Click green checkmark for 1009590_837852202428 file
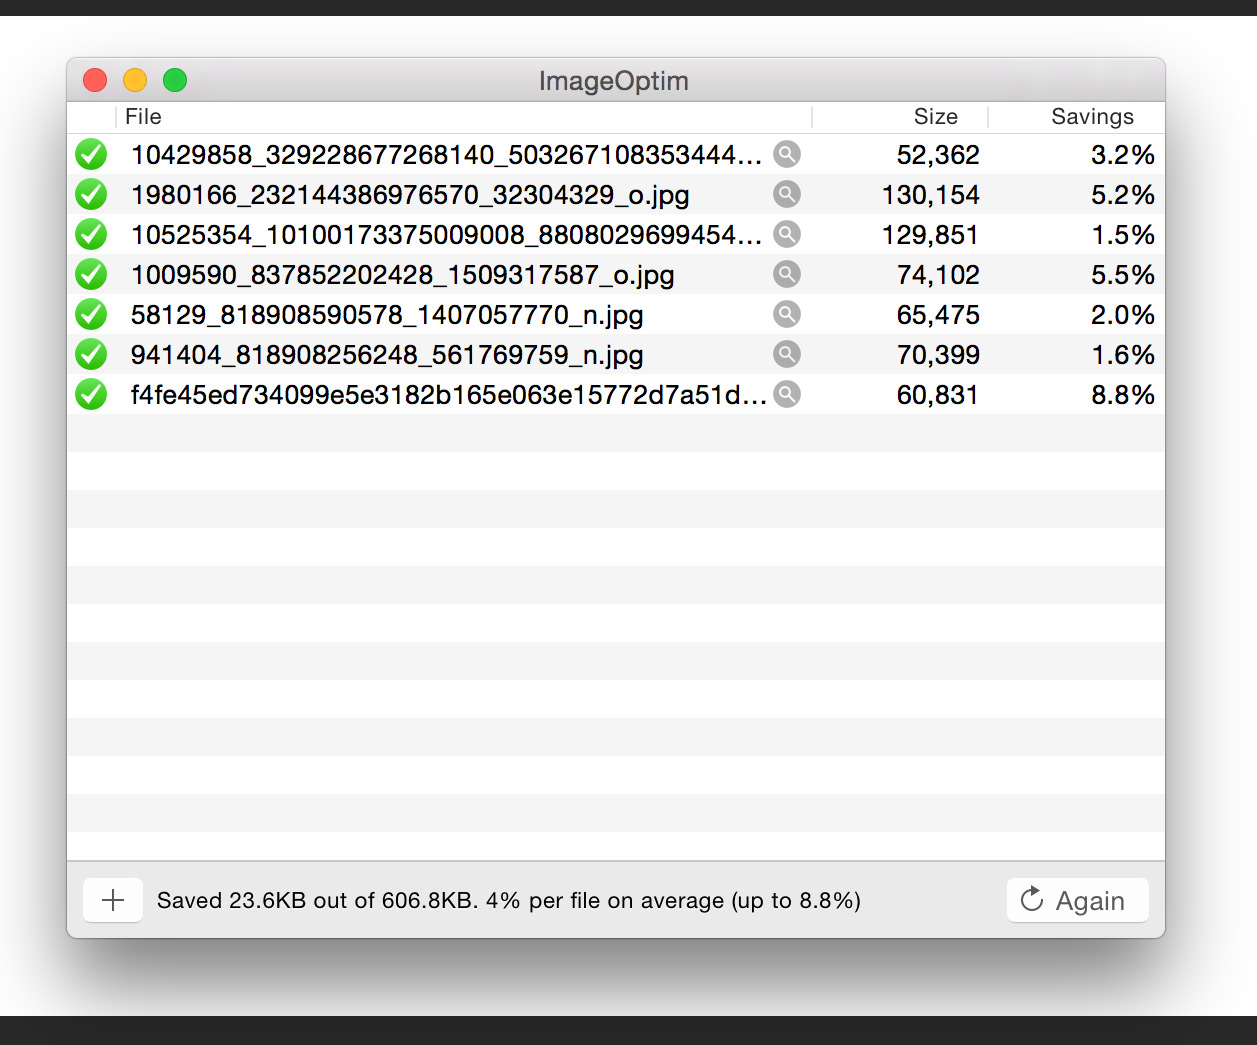This screenshot has height=1045, width=1257. [x=91, y=275]
